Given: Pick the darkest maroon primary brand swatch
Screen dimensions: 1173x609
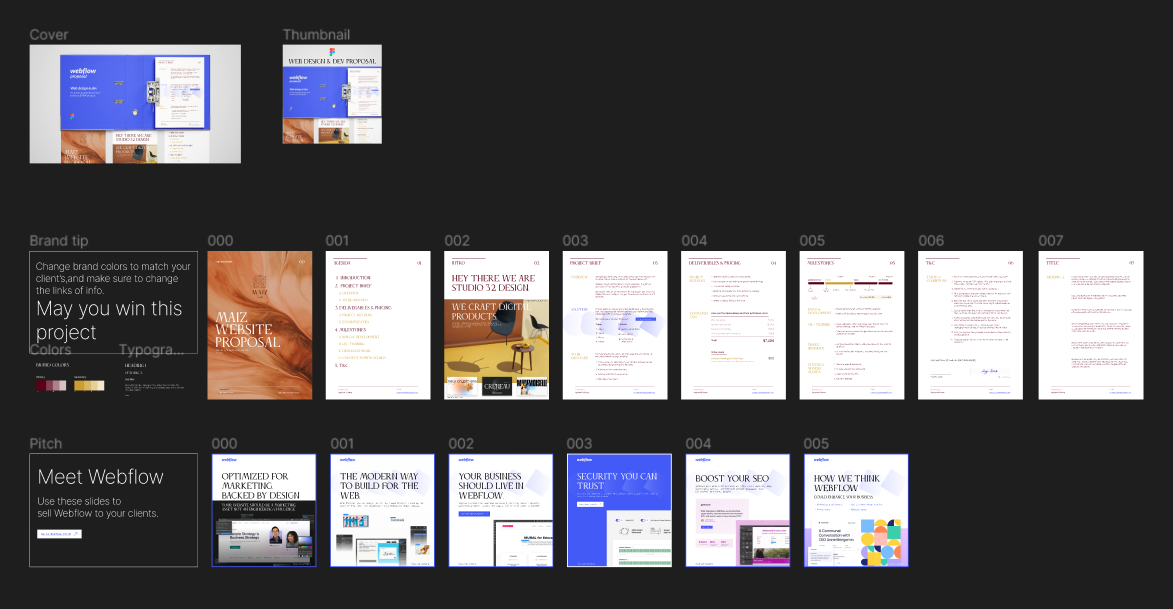Looking at the screenshot, I should click(x=40, y=385).
